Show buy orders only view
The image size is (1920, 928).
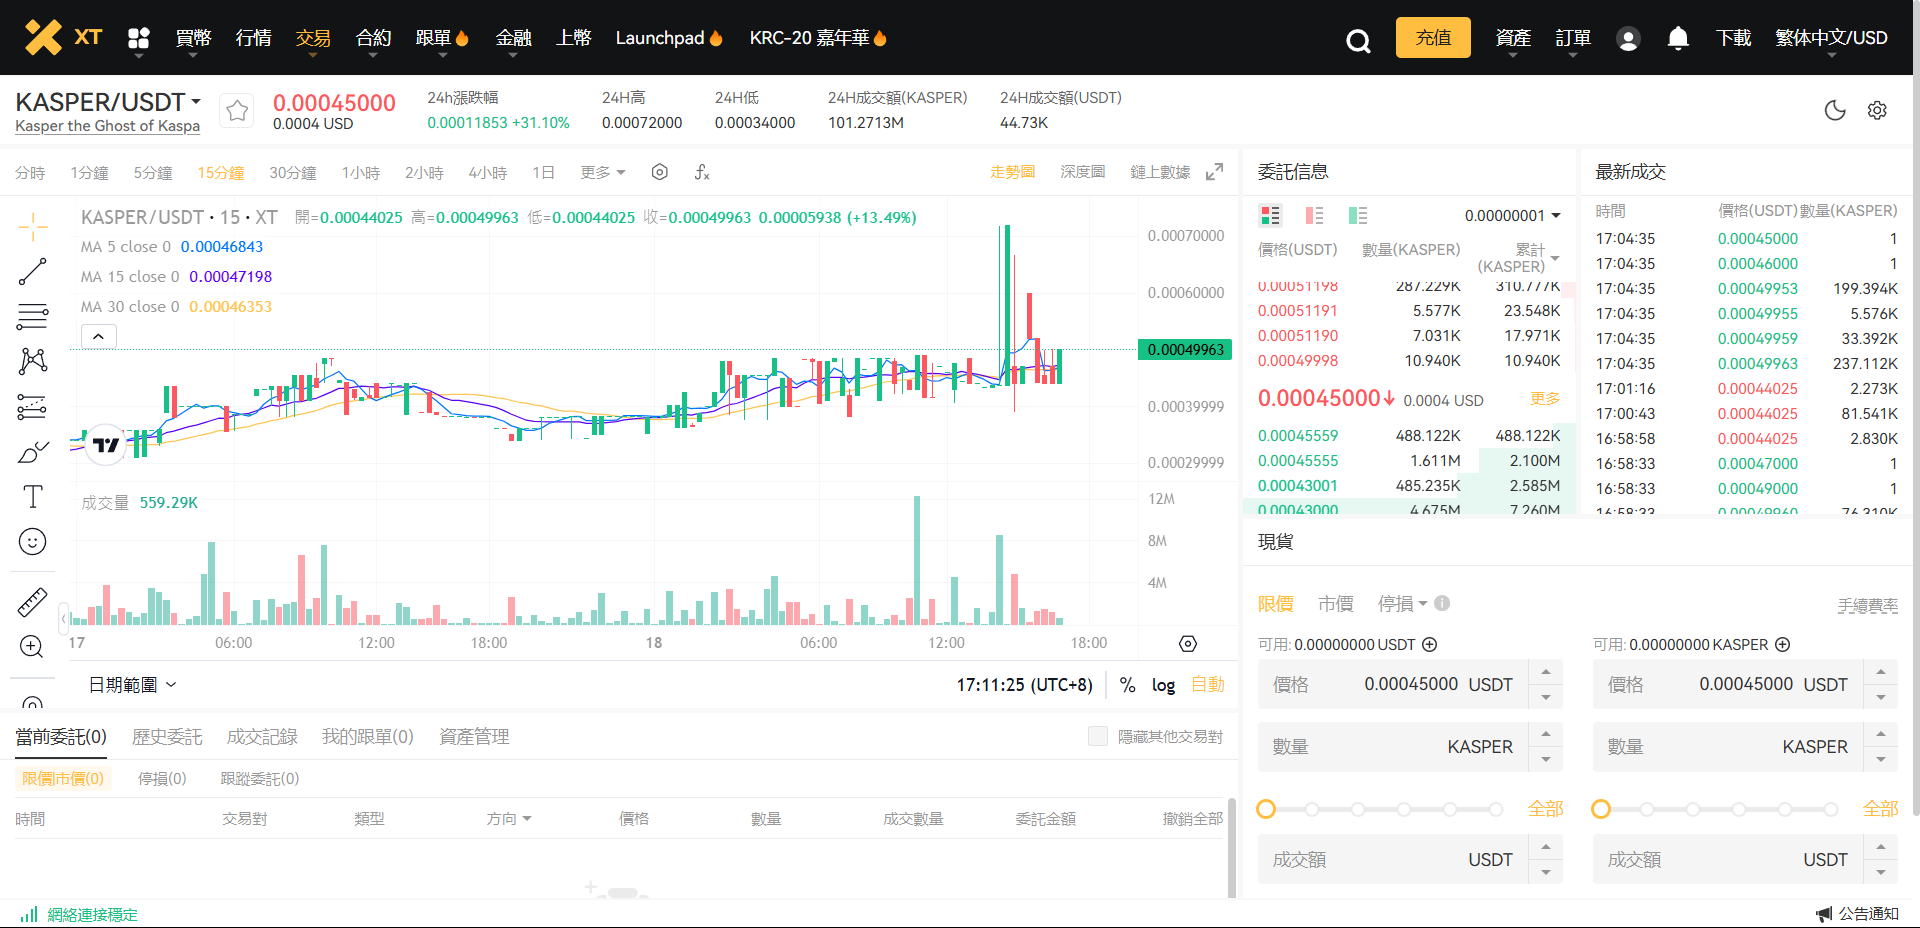tap(1358, 215)
